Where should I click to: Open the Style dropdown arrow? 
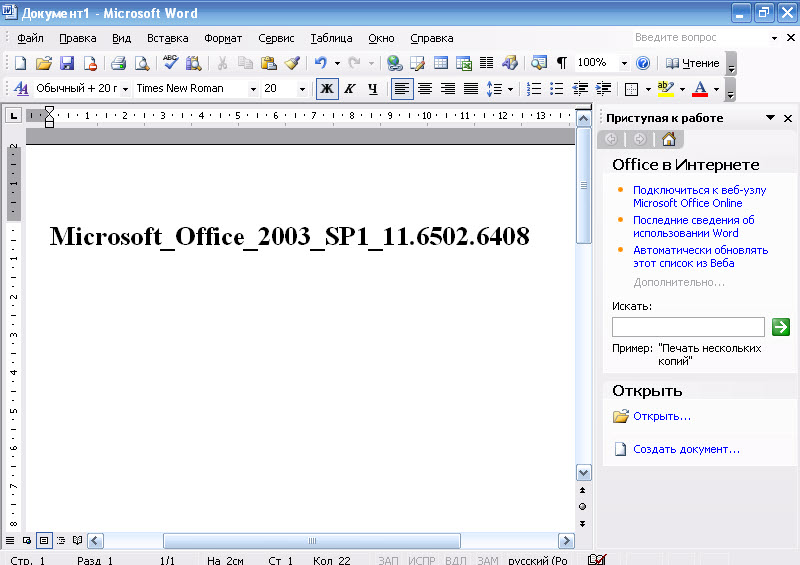[x=126, y=89]
